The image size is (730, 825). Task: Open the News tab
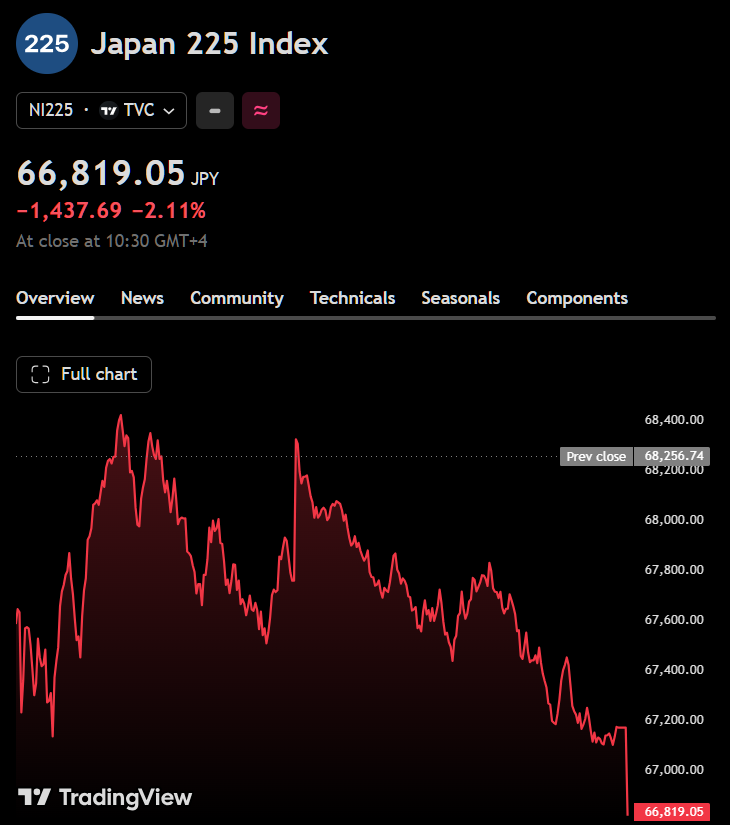pyautogui.click(x=142, y=298)
